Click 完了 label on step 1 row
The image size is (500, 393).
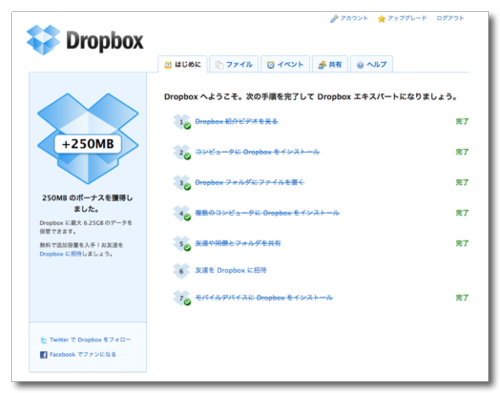click(x=462, y=122)
